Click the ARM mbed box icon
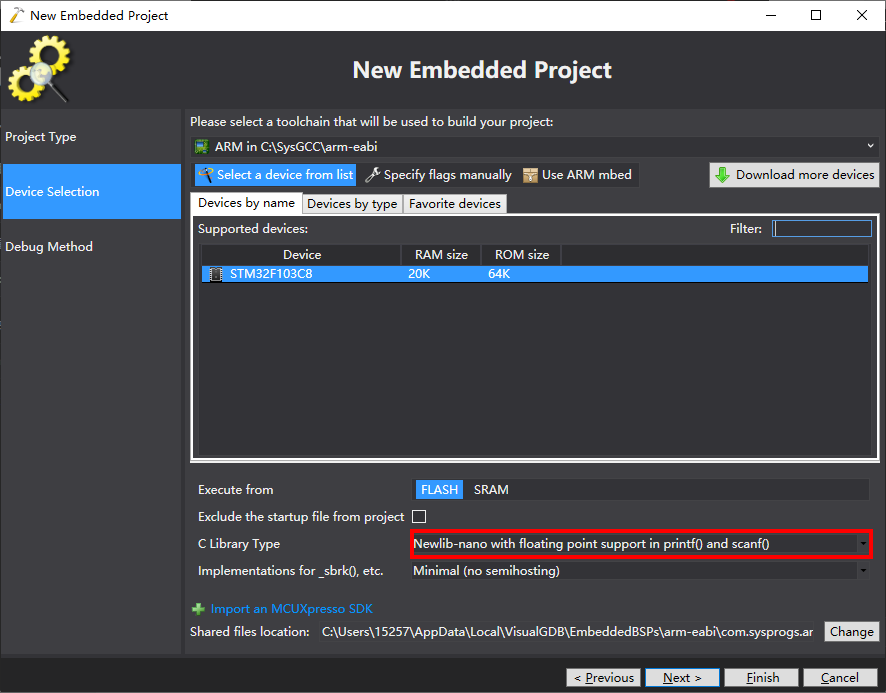886x693 pixels. pyautogui.click(x=530, y=175)
